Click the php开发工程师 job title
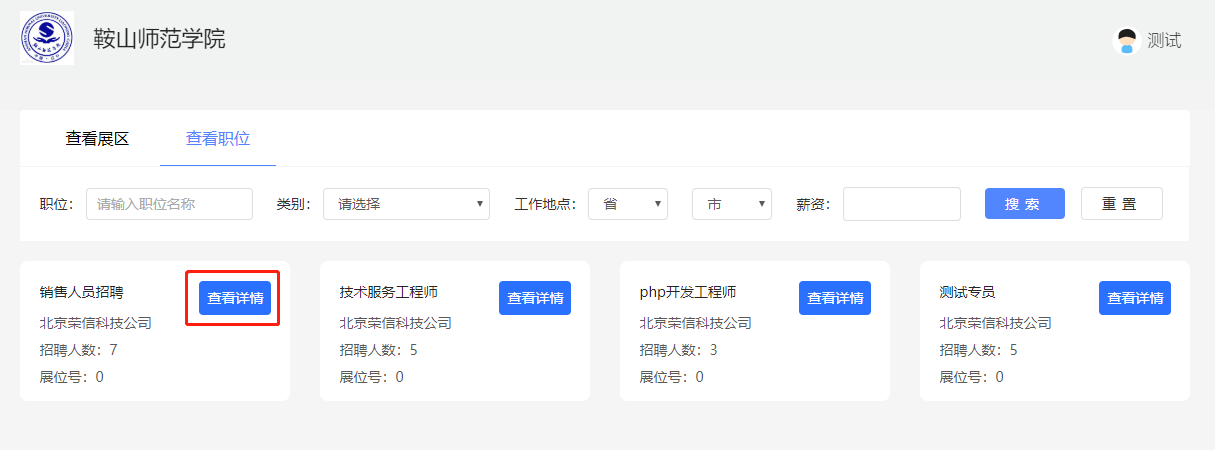The width and height of the screenshot is (1215, 450). (x=688, y=292)
